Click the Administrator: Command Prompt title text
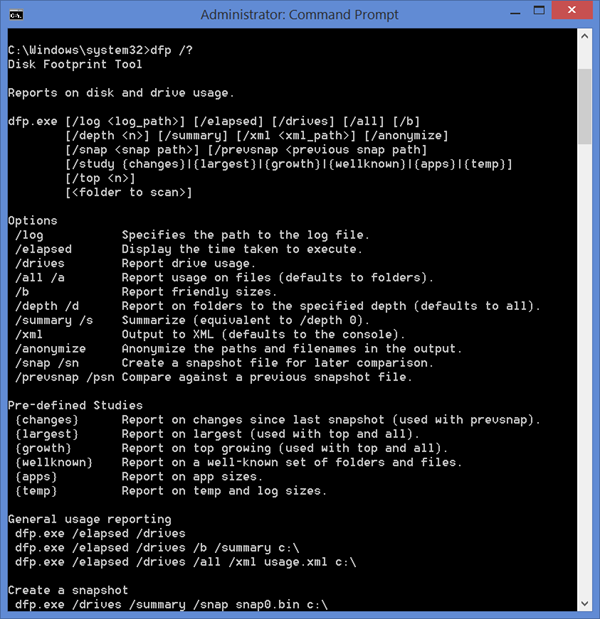The image size is (600, 619). [x=299, y=15]
